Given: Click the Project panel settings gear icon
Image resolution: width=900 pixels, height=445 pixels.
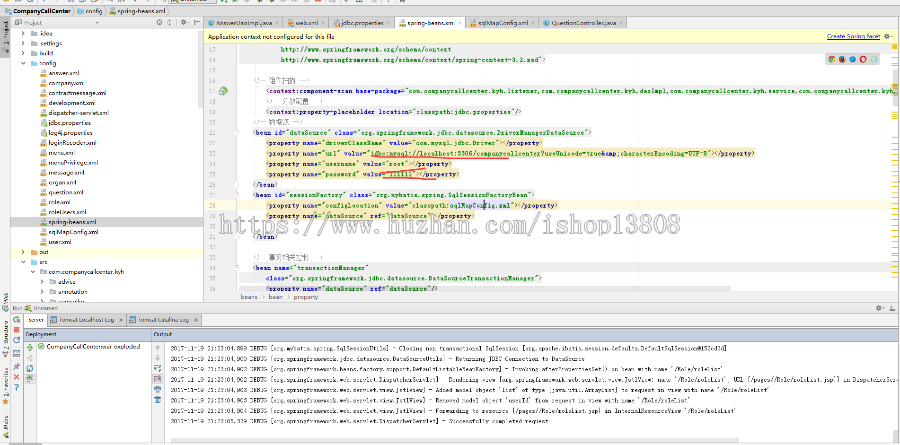Looking at the screenshot, I should [x=183, y=21].
